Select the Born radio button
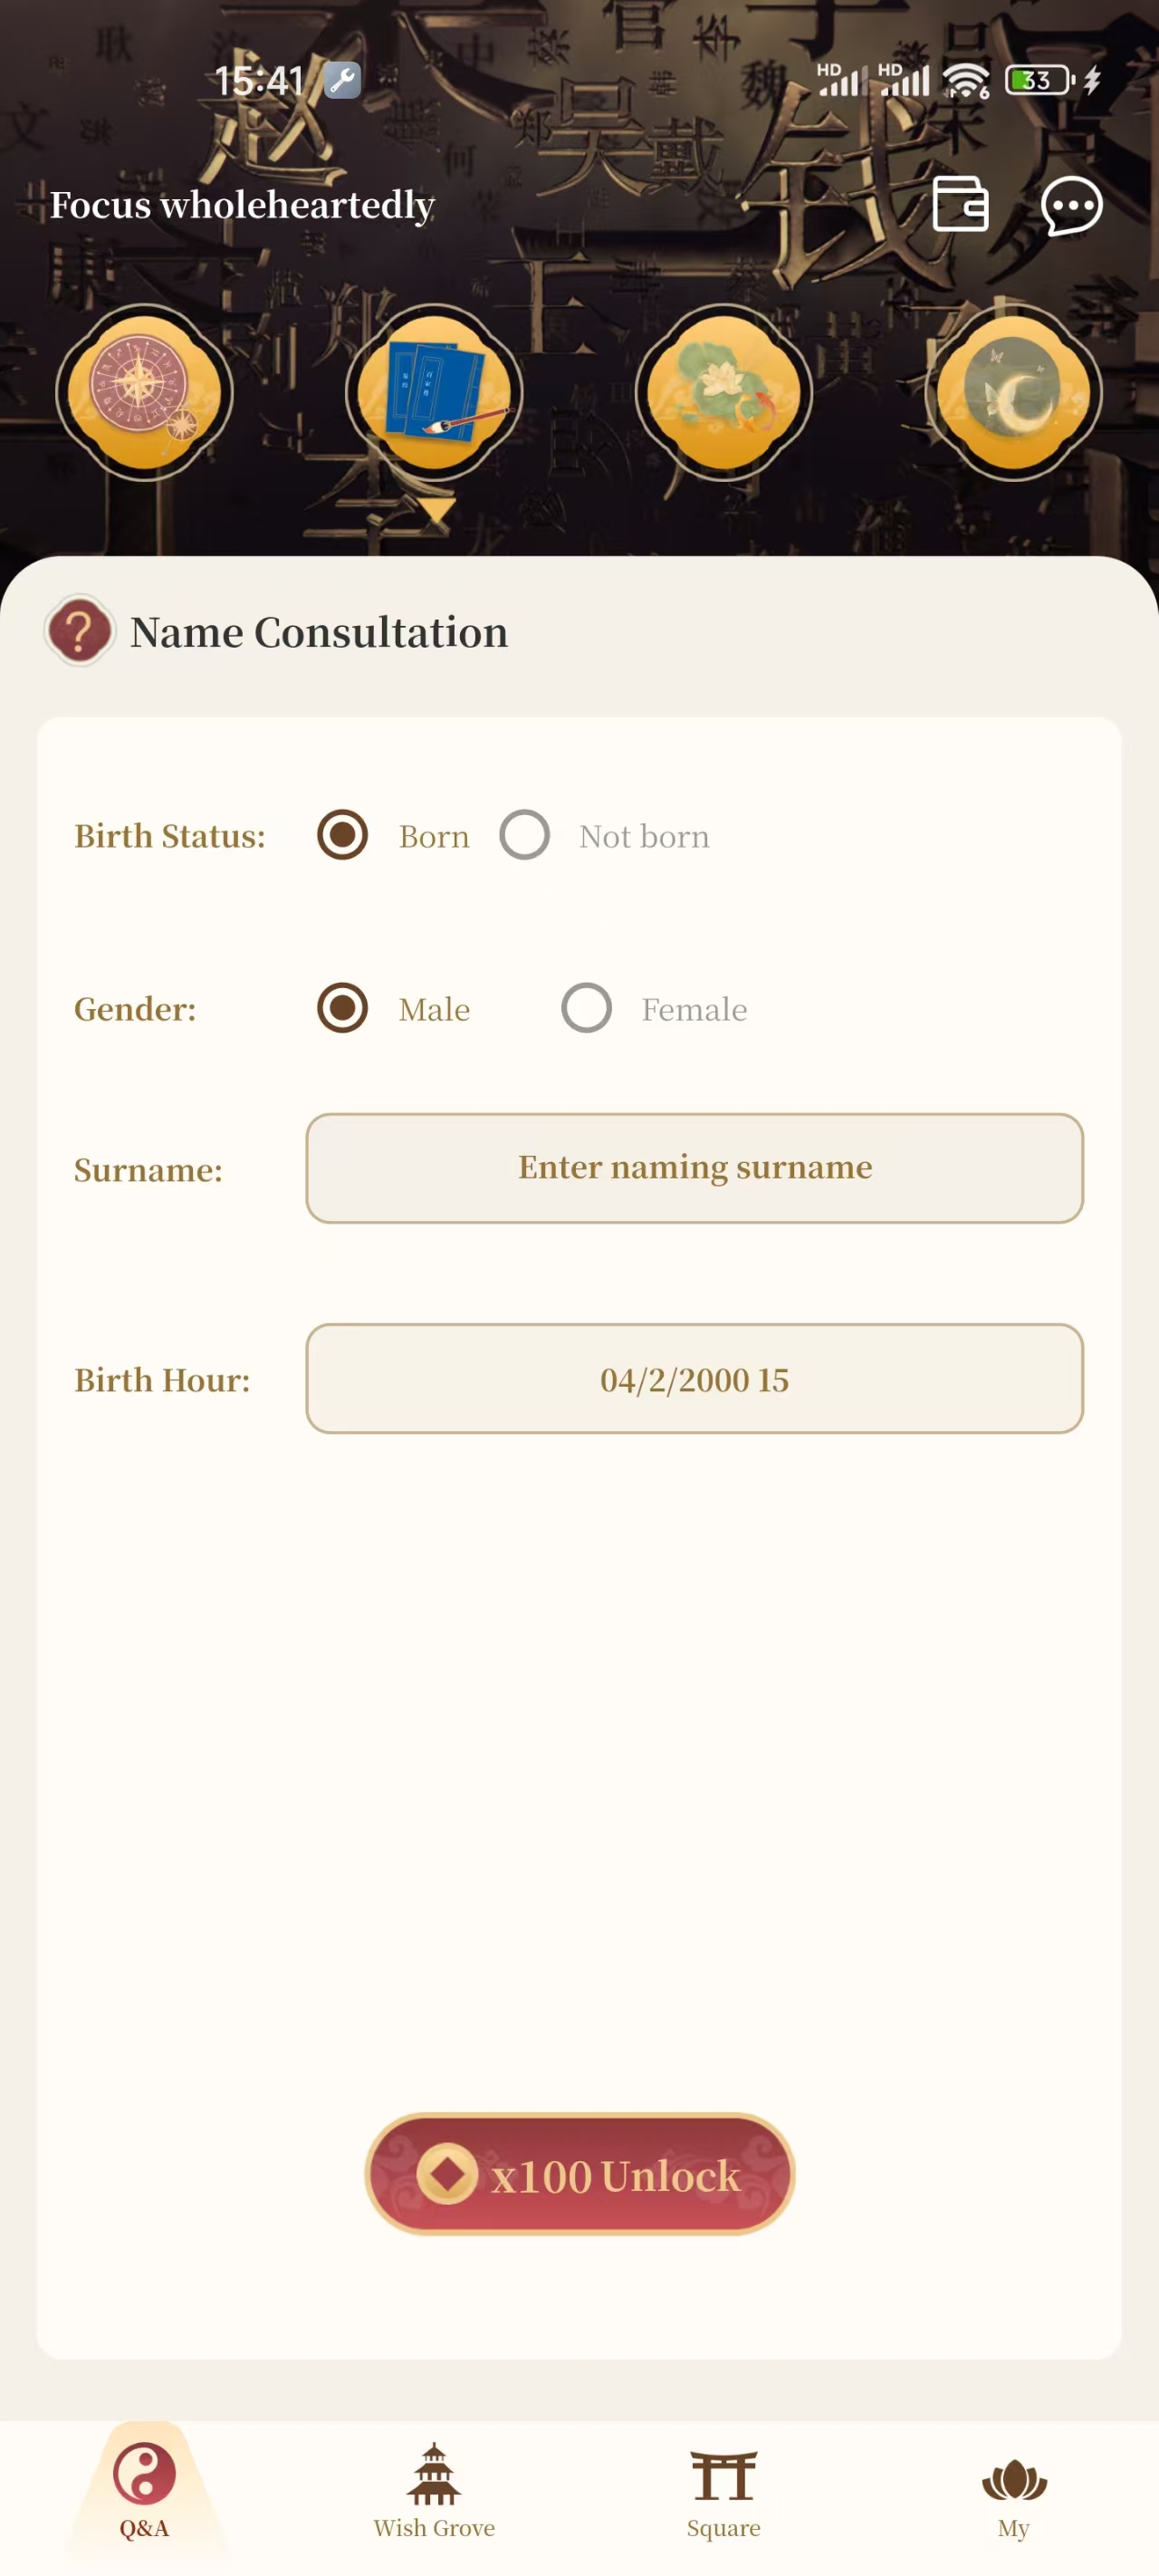 (x=343, y=835)
